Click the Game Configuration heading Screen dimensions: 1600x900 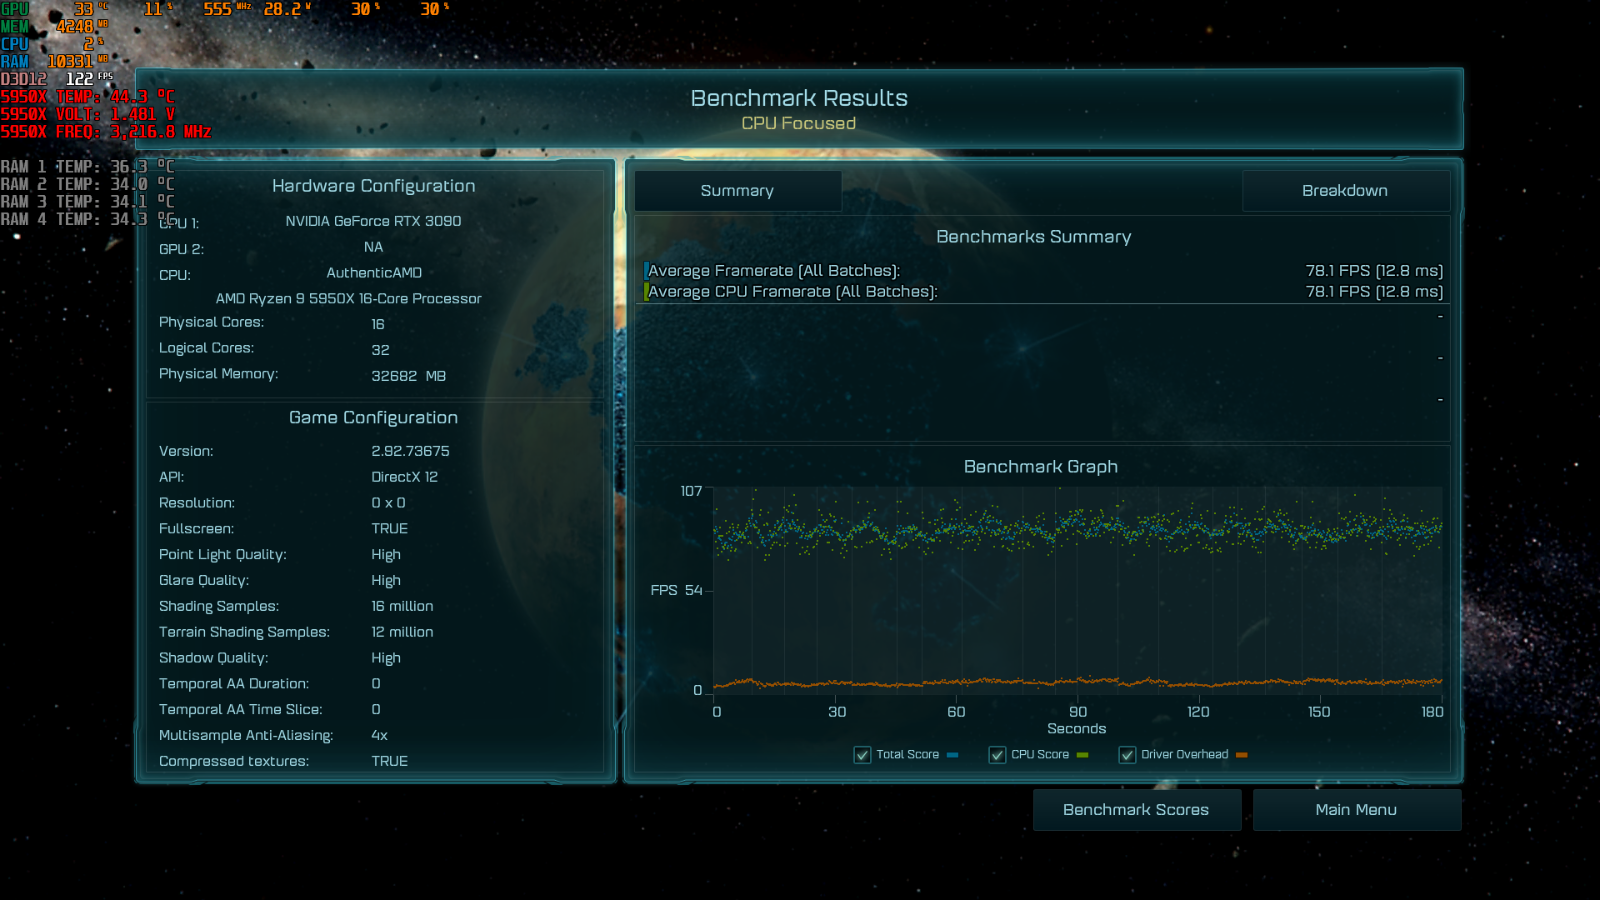click(373, 418)
